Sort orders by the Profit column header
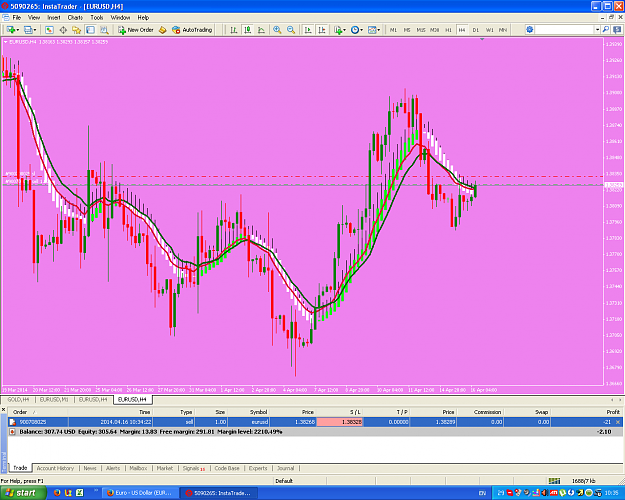 point(586,412)
